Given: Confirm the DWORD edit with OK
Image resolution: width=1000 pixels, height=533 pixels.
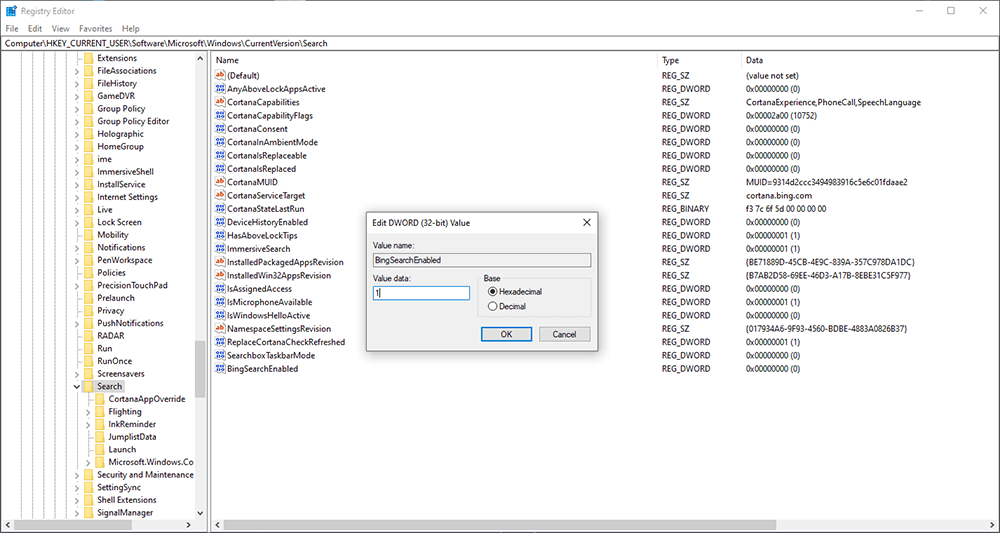Looking at the screenshot, I should coord(506,334).
